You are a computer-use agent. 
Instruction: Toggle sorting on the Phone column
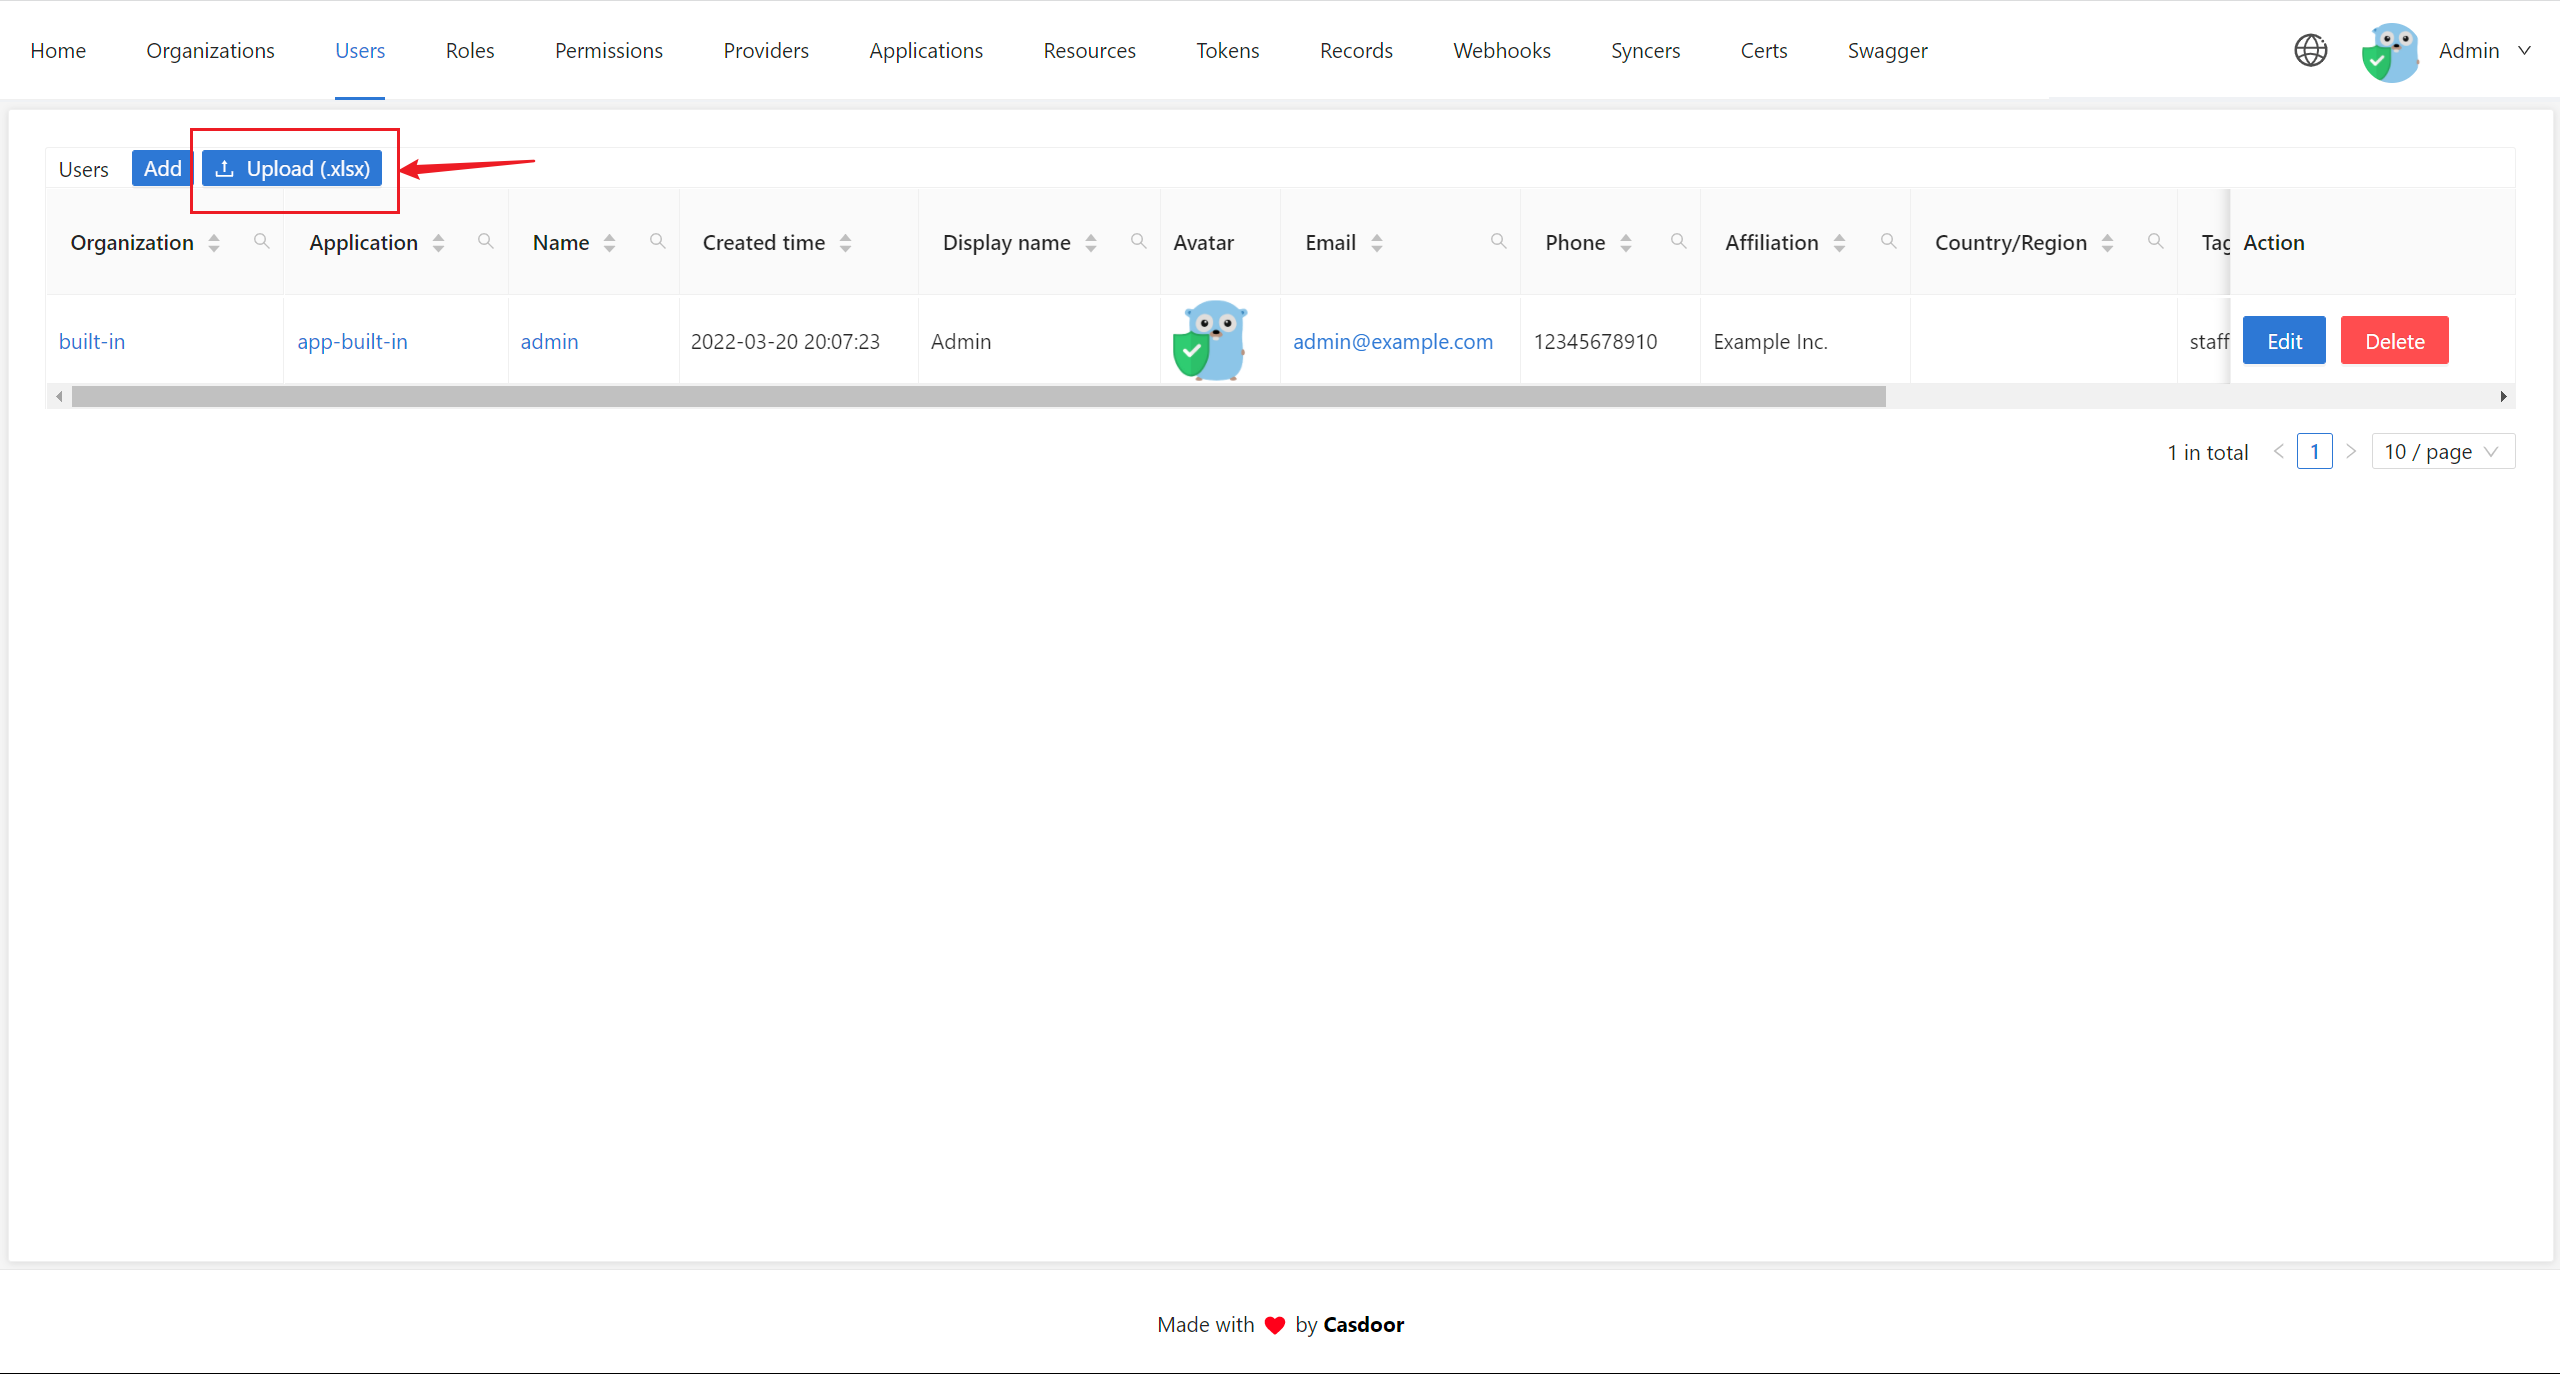click(x=1625, y=241)
